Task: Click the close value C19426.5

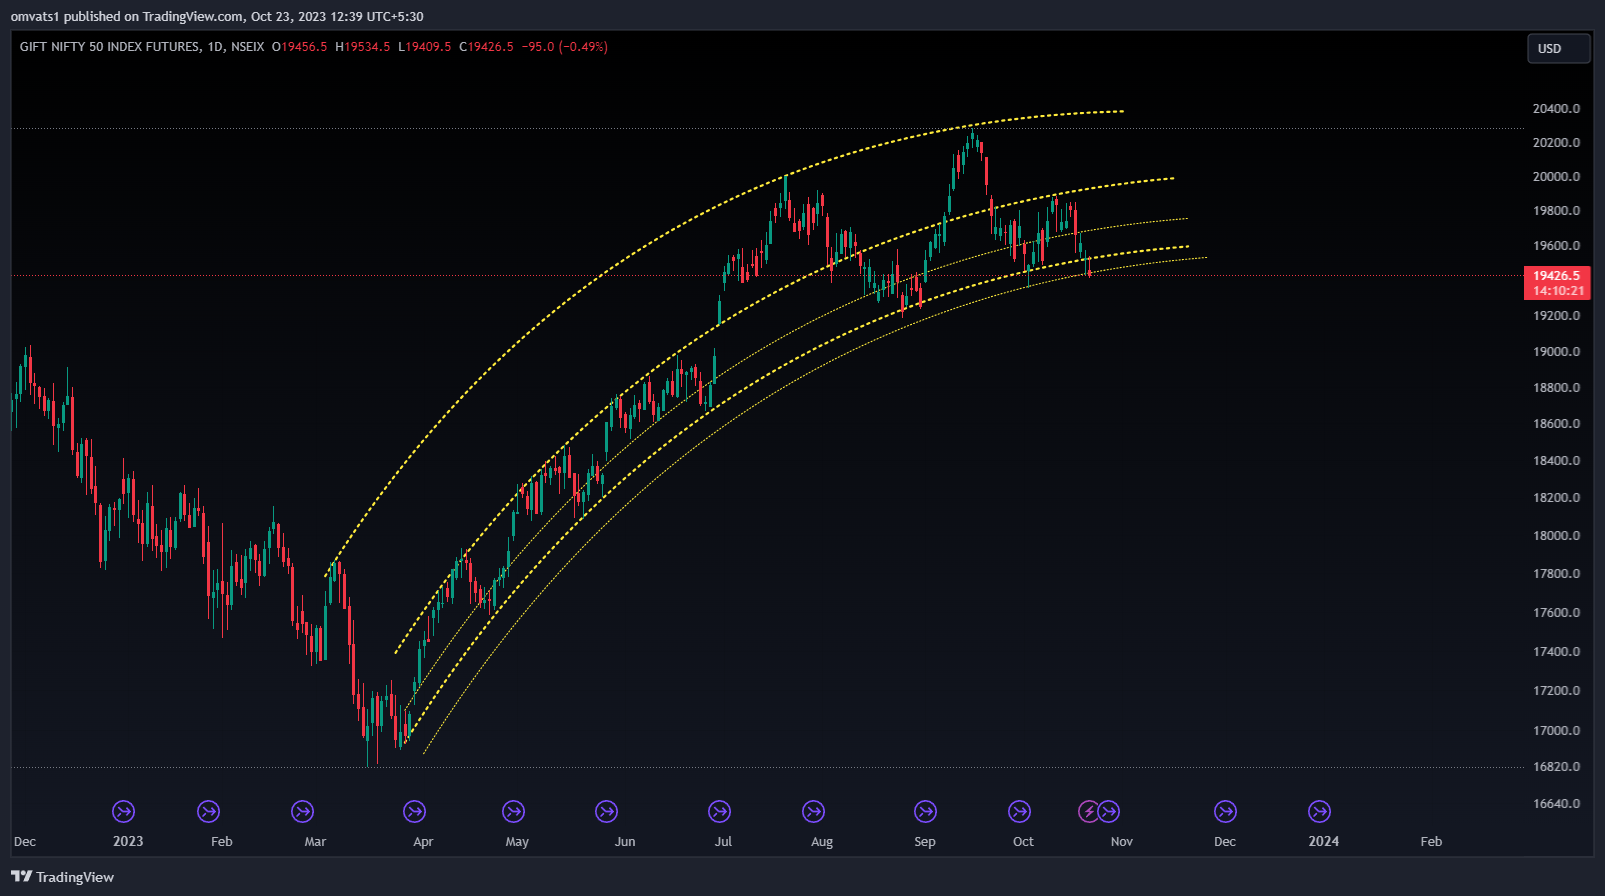Action: point(486,47)
